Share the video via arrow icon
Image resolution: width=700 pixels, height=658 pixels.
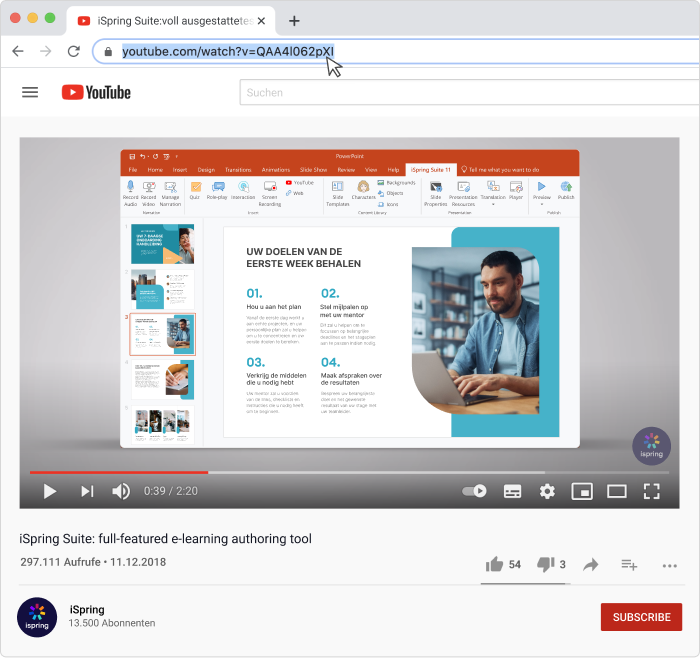pos(591,565)
